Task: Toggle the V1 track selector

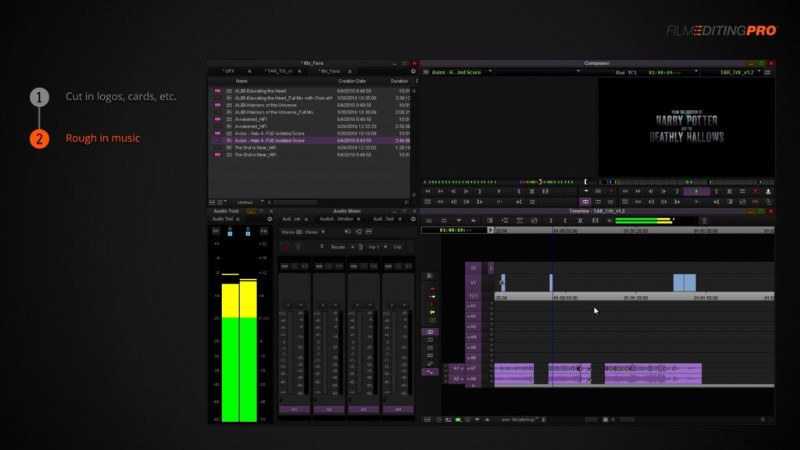Action: click(473, 282)
